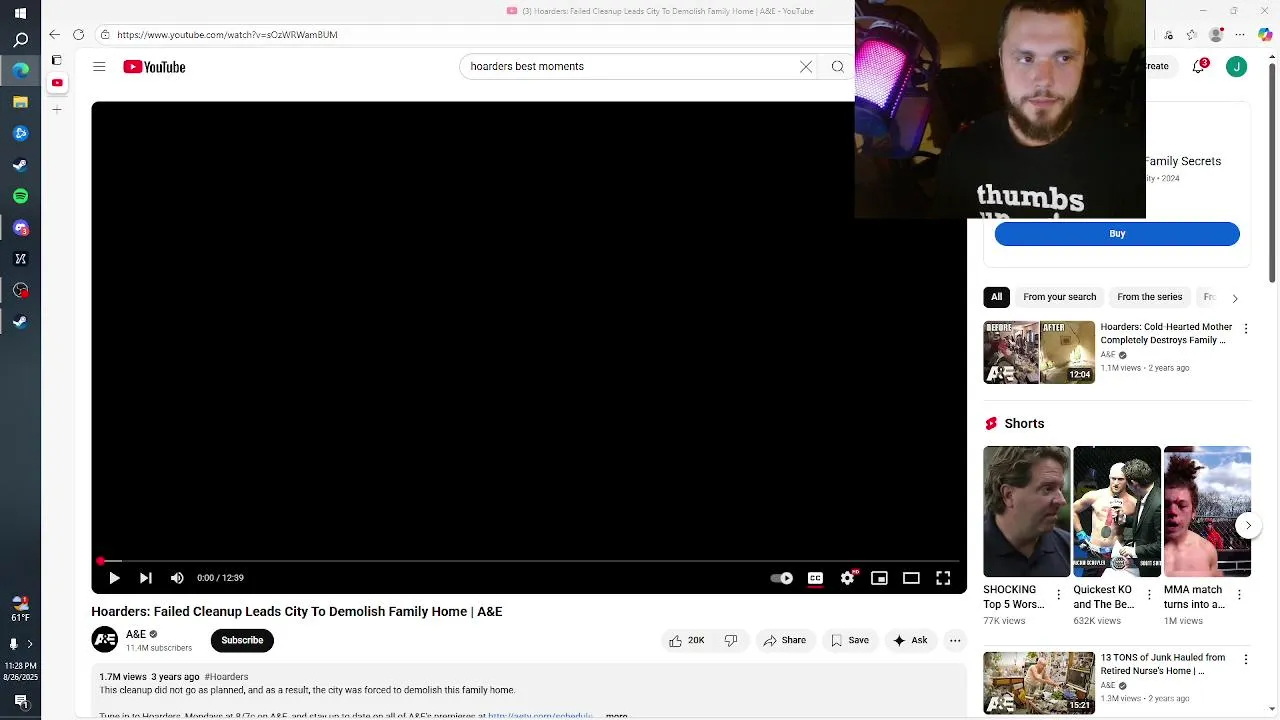Open the 'SHOCKING Top 5 Wors...' short

coord(1026,511)
